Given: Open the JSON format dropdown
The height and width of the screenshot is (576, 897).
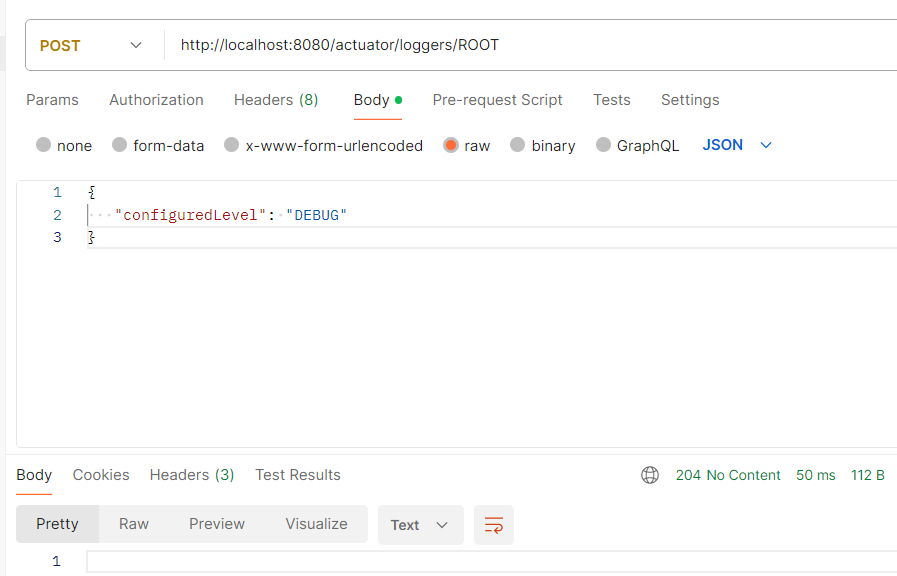Looking at the screenshot, I should coord(737,145).
